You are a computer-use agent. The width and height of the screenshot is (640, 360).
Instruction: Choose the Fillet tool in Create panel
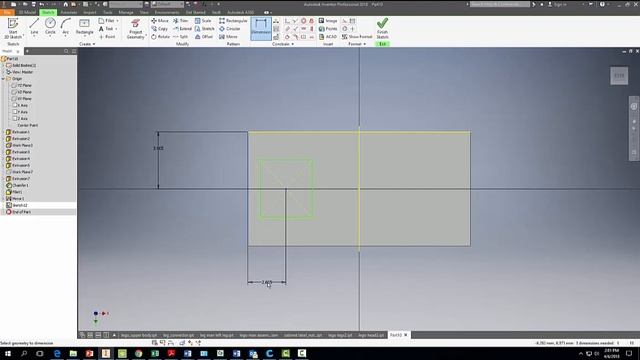107,20
